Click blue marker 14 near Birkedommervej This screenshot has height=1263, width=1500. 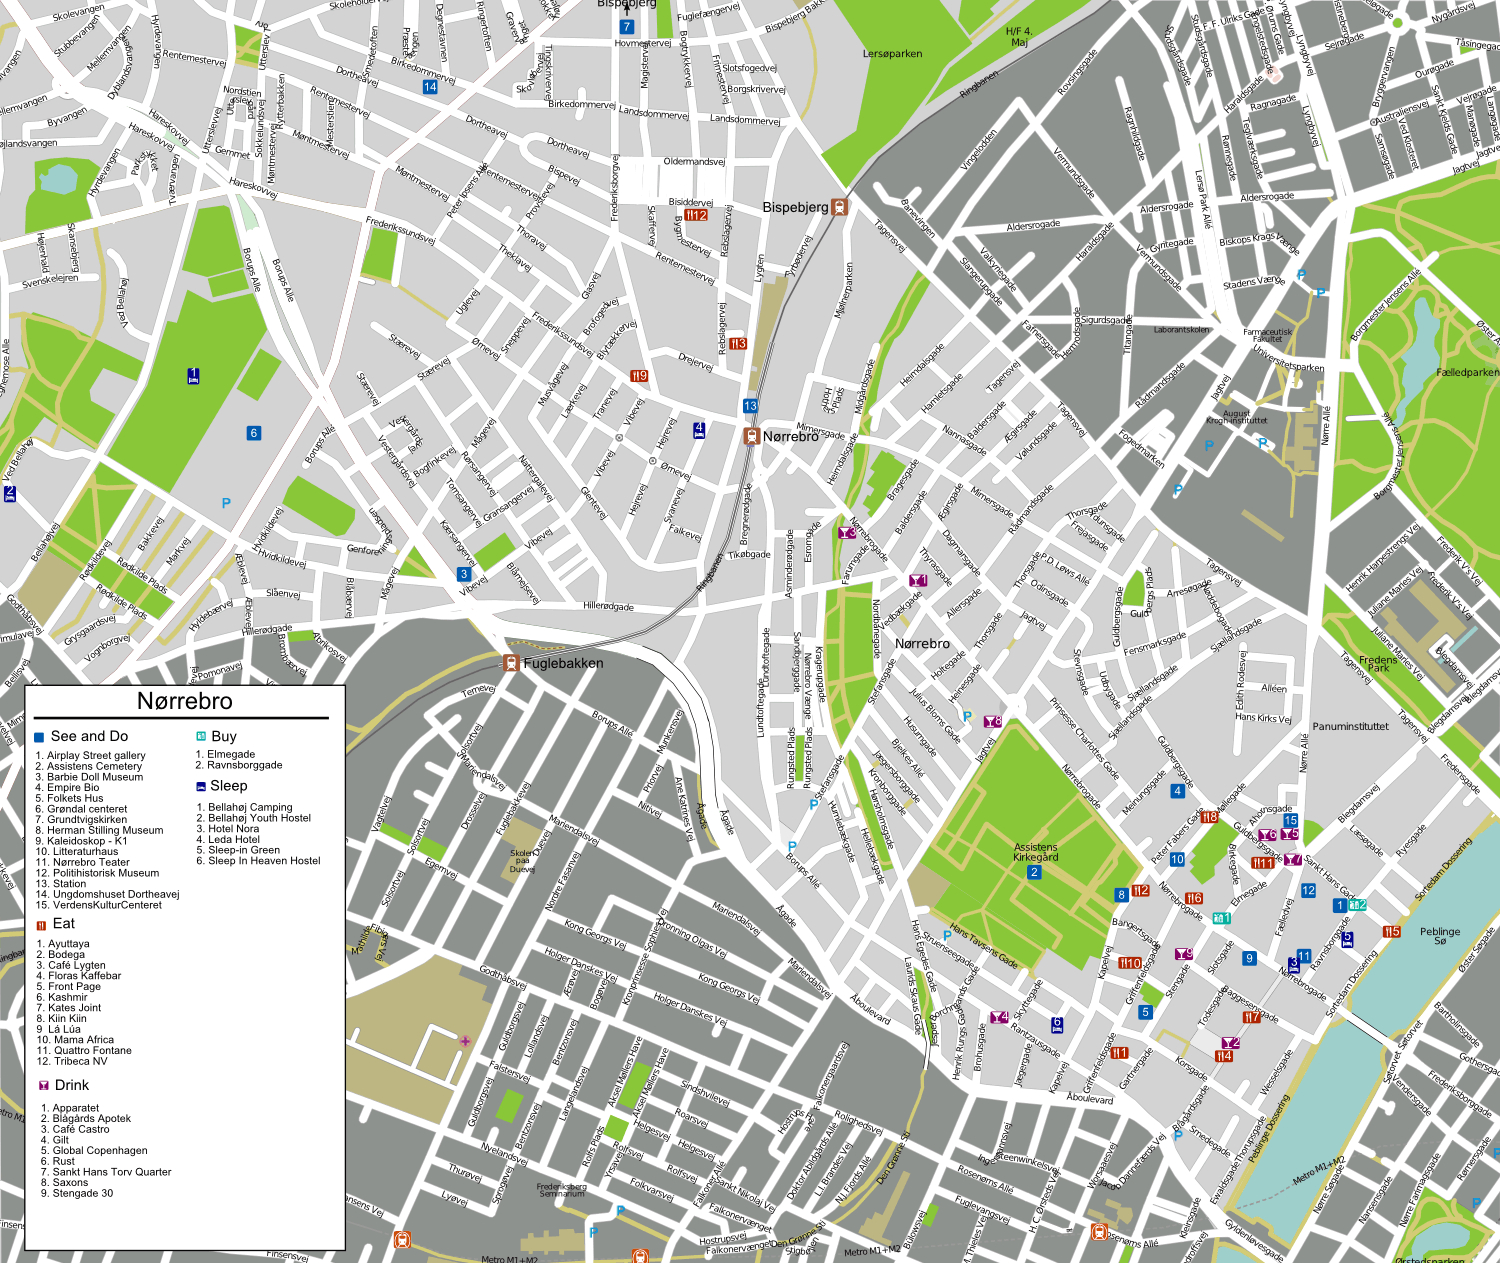(x=430, y=87)
